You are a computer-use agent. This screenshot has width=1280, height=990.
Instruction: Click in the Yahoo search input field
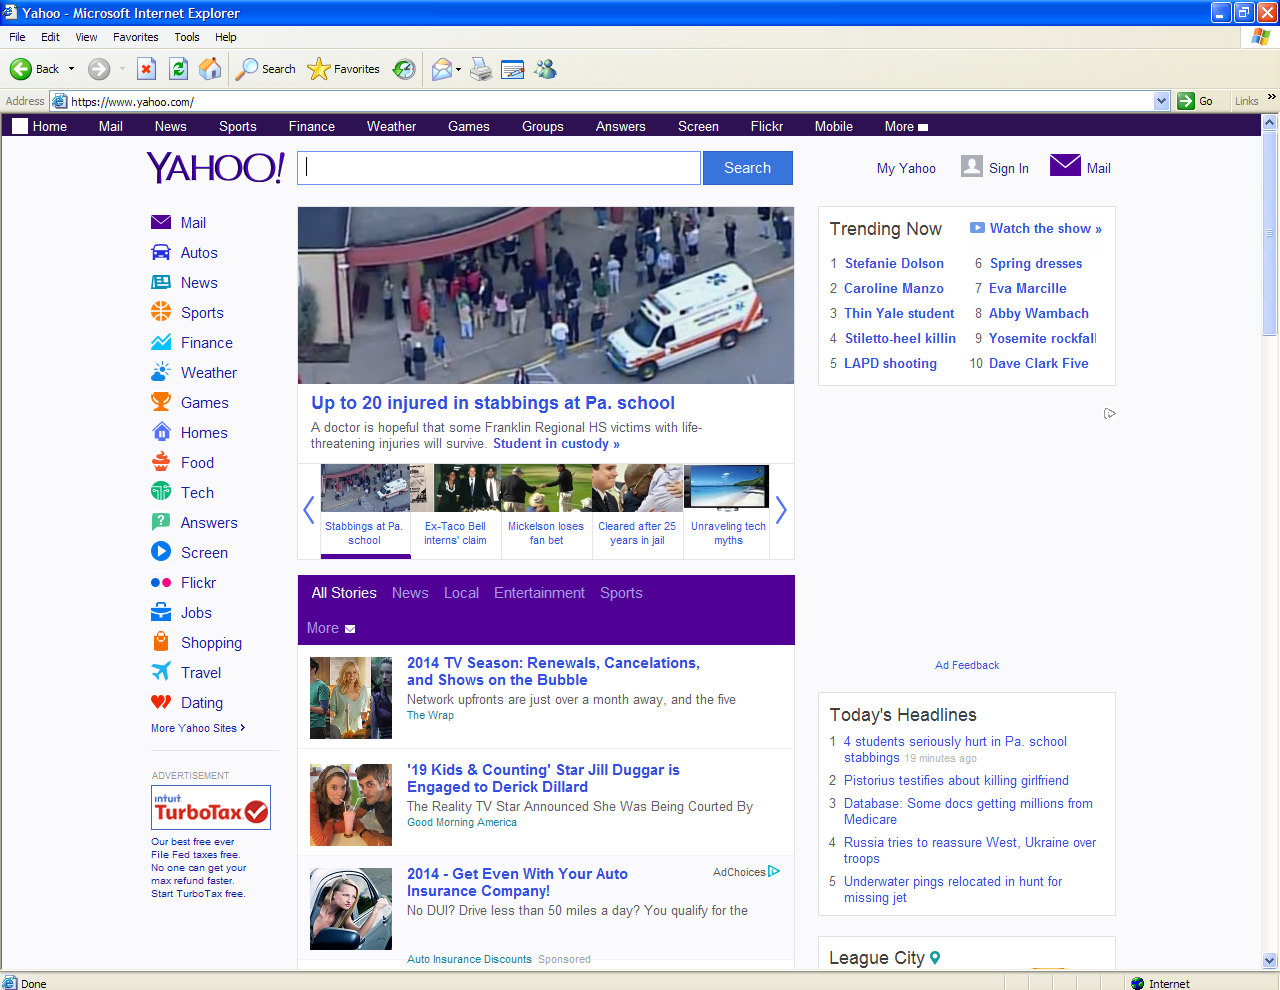point(499,168)
